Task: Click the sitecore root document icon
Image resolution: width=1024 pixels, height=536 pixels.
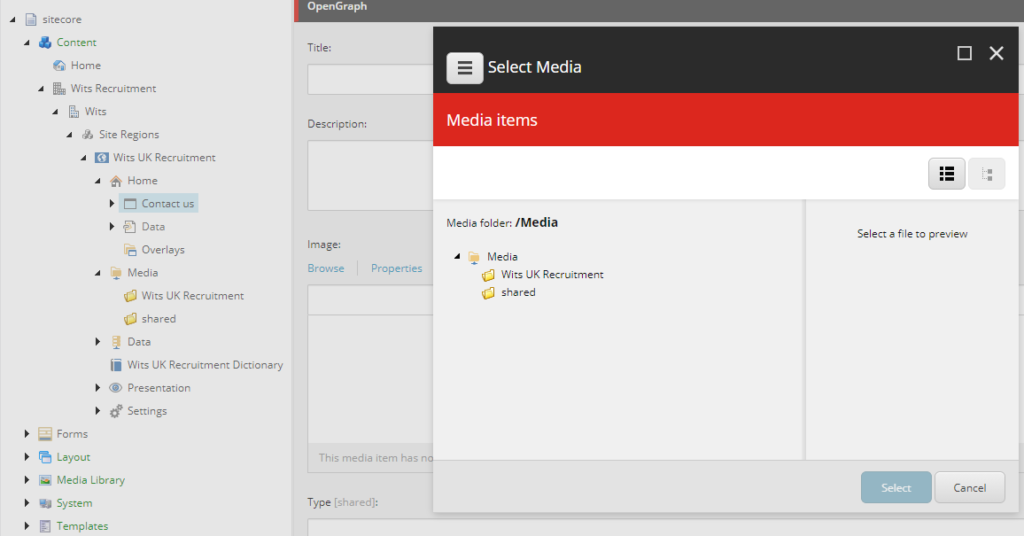Action: pyautogui.click(x=31, y=20)
